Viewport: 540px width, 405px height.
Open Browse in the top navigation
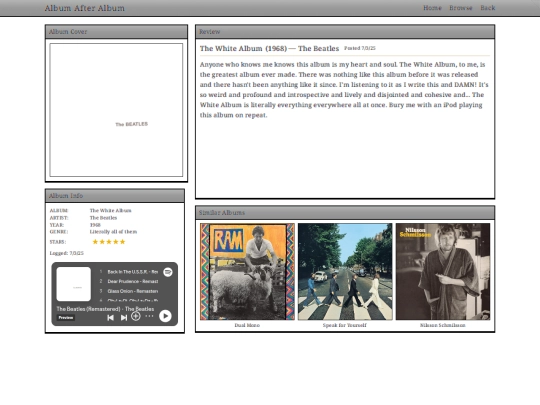(461, 8)
